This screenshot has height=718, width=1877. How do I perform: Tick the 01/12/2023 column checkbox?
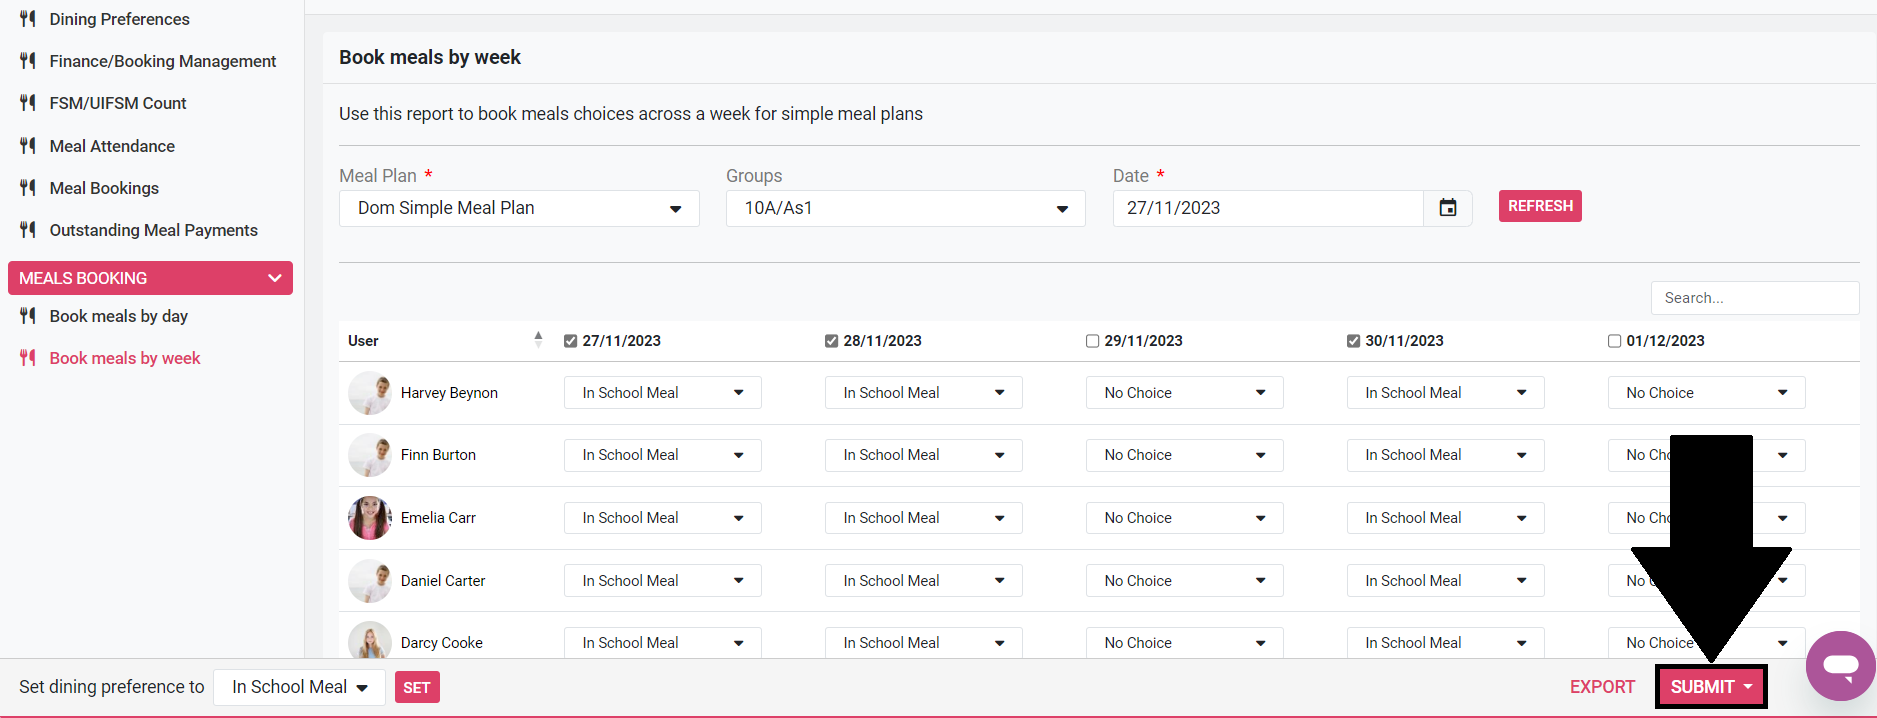pos(1614,341)
